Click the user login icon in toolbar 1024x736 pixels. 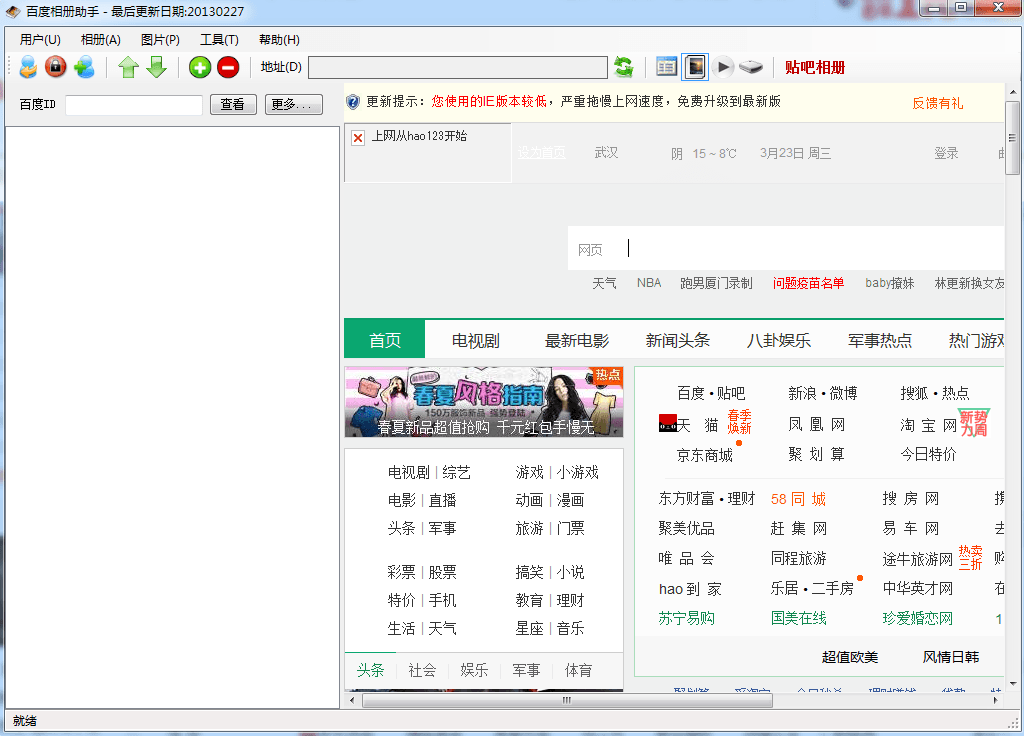click(28, 67)
